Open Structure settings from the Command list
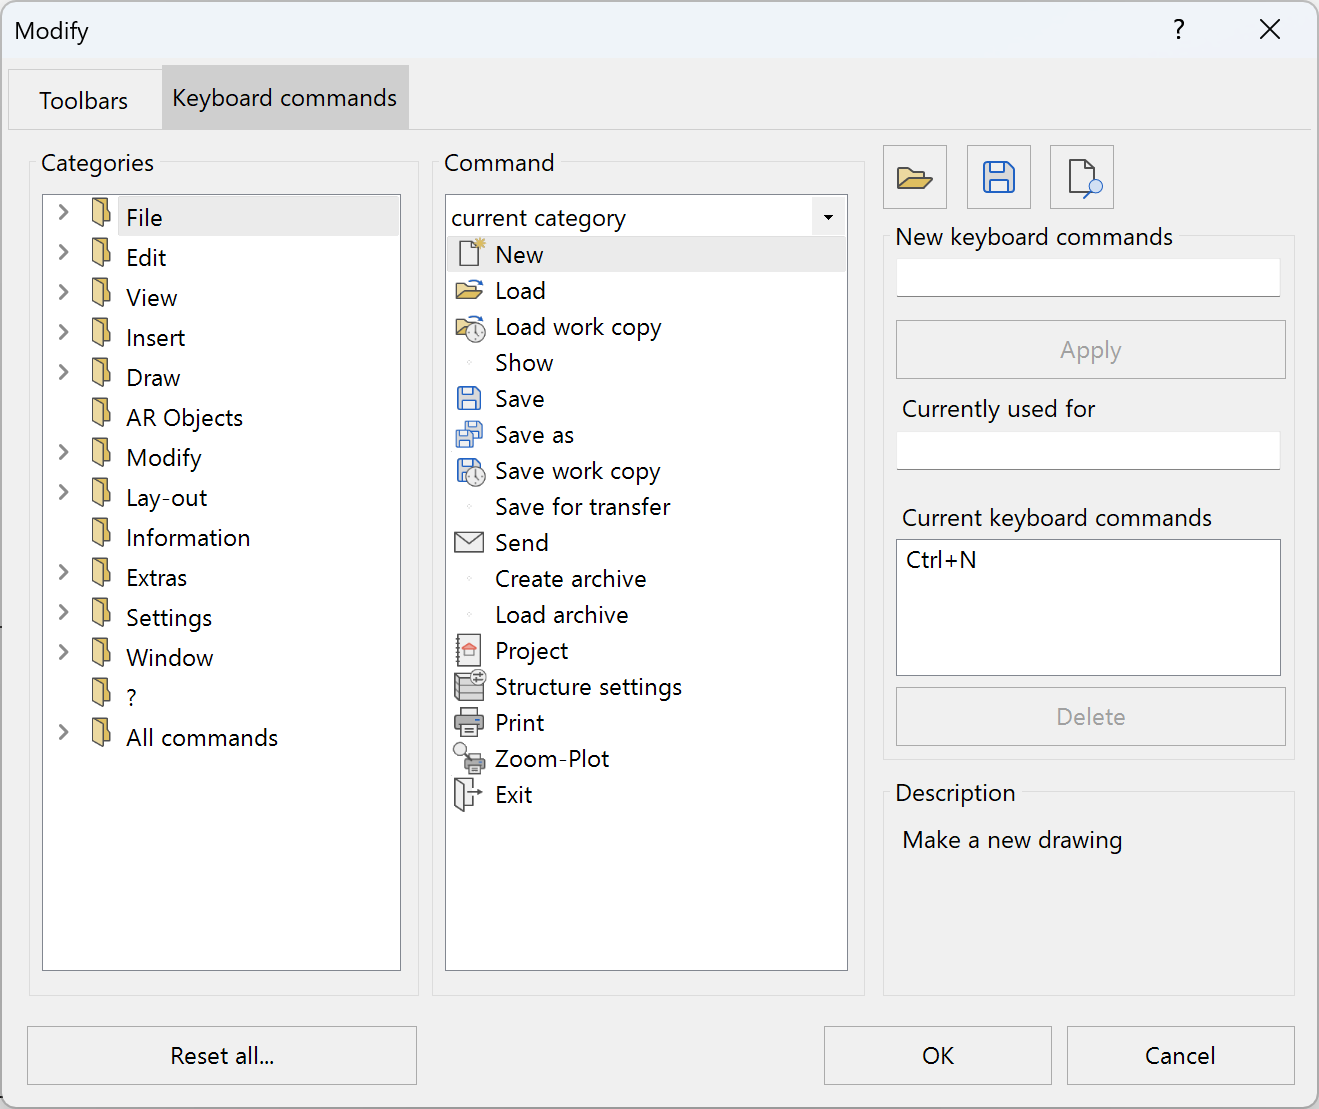 pyautogui.click(x=588, y=687)
